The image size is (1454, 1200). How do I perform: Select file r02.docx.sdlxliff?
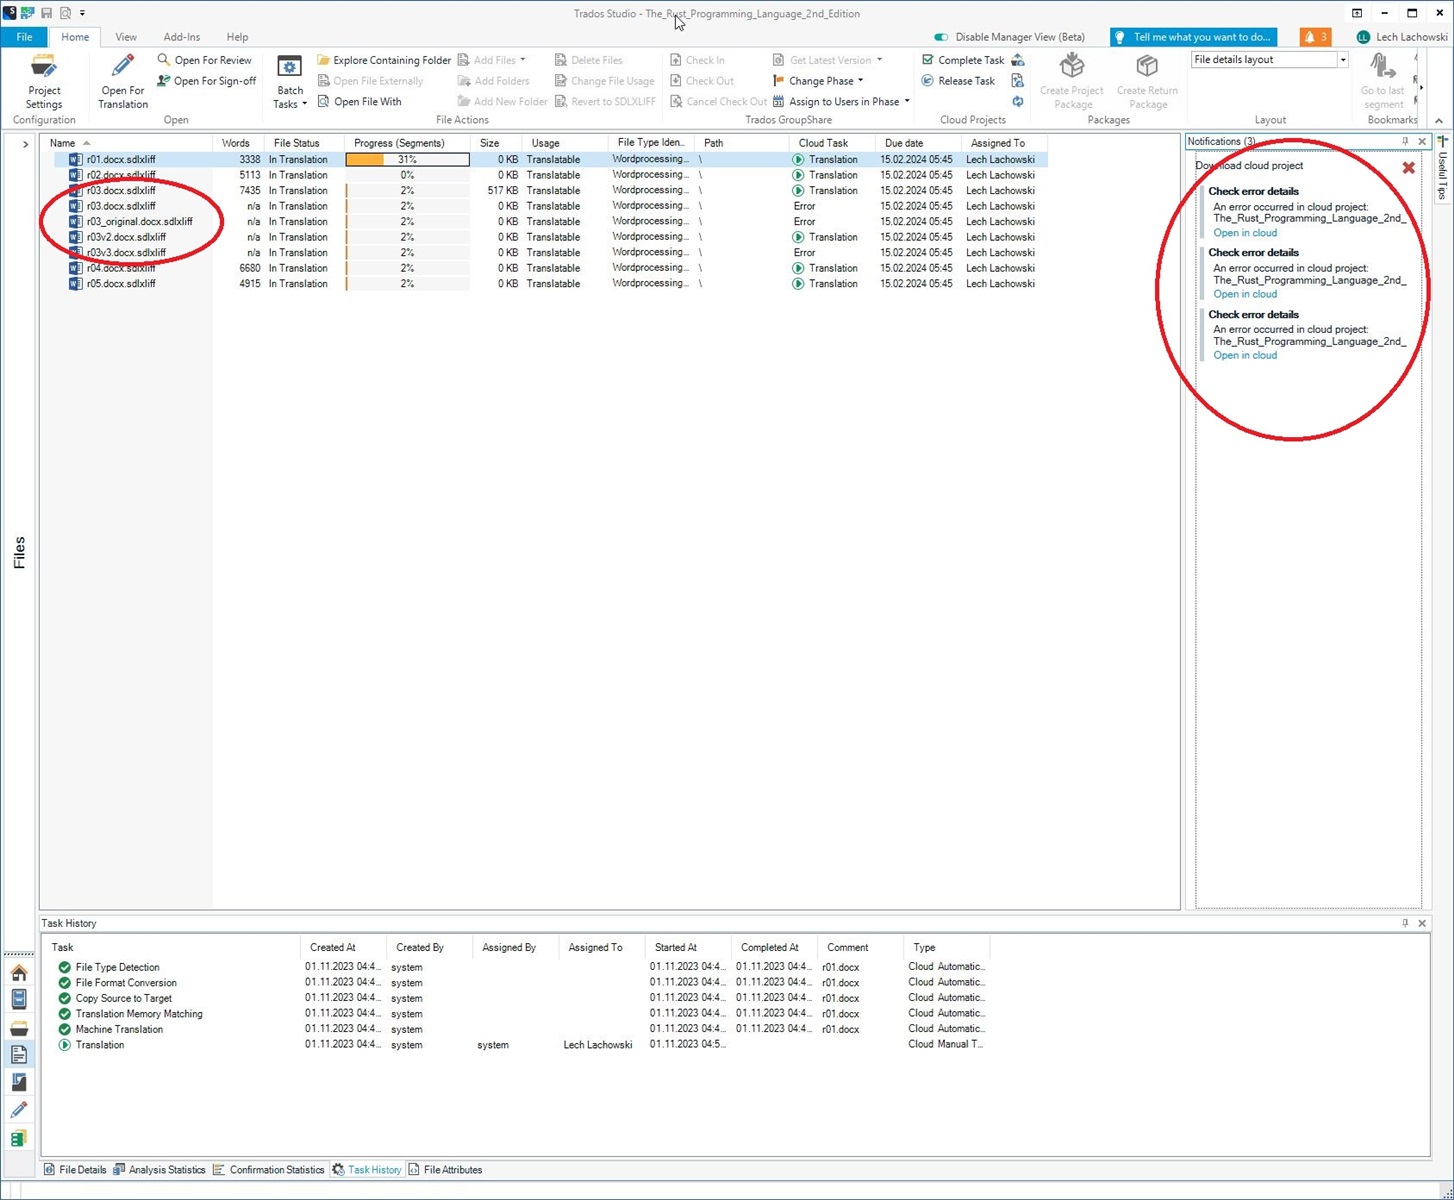121,175
